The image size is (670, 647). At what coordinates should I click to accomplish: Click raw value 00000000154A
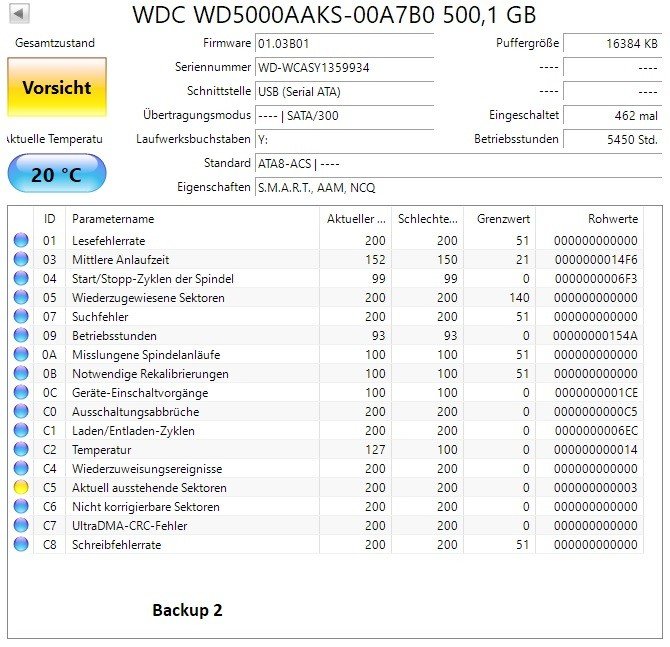click(595, 335)
